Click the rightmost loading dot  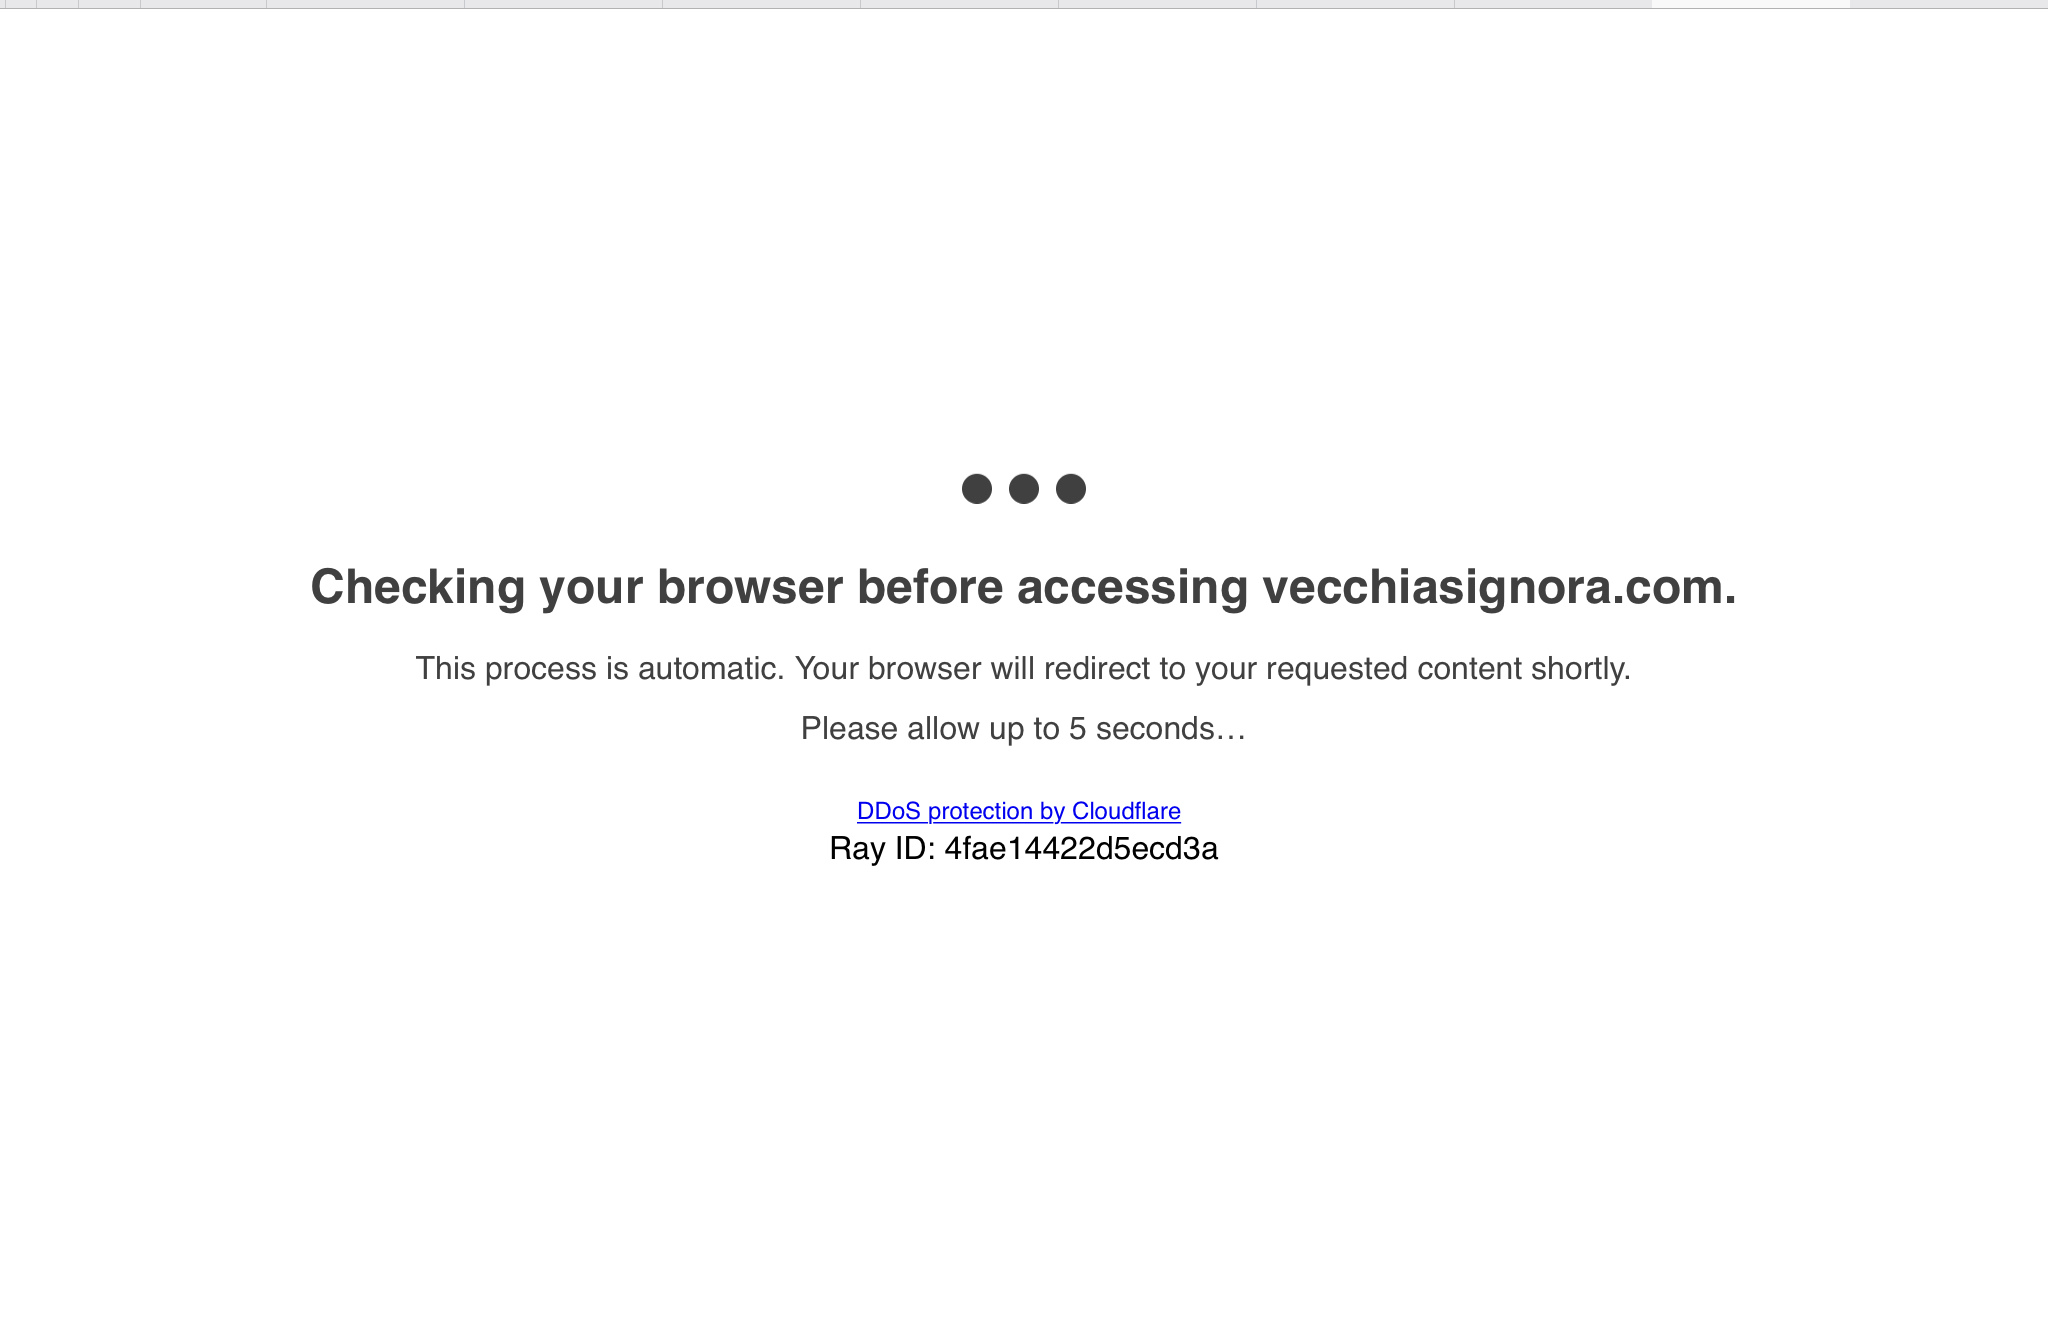1071,489
